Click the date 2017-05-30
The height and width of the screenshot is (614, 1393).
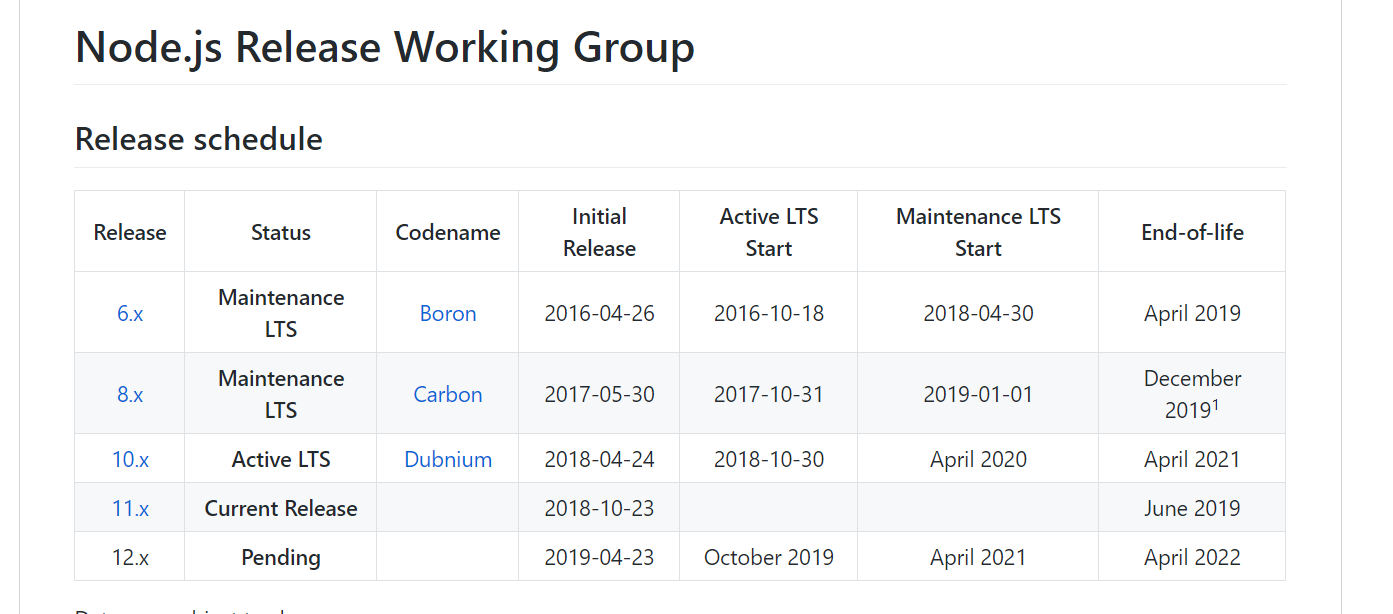[599, 394]
